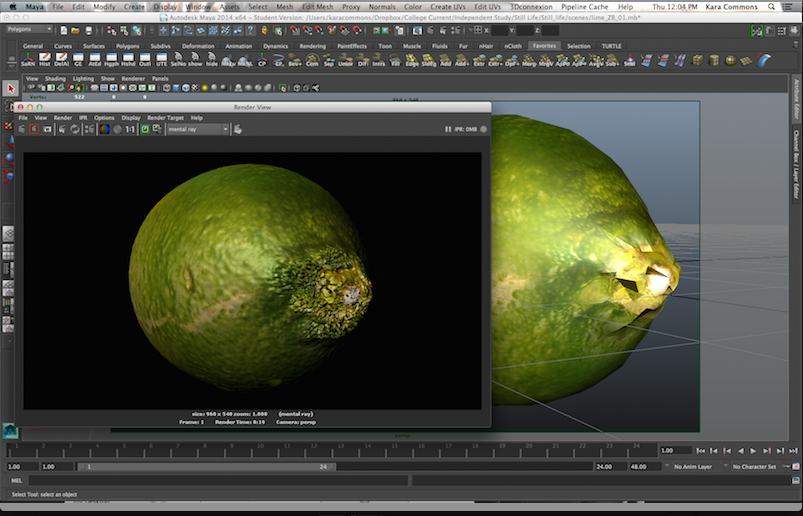Open the UTE shelf icon
The width and height of the screenshot is (803, 516).
pyautogui.click(x=162, y=59)
